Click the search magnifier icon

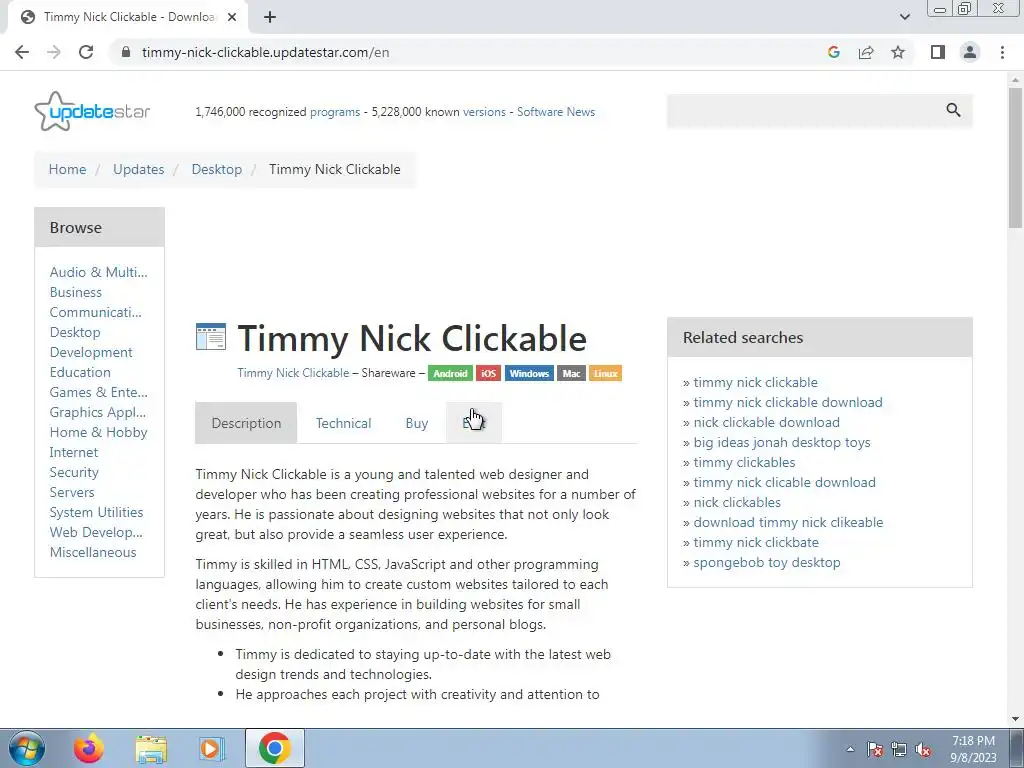[x=953, y=110]
